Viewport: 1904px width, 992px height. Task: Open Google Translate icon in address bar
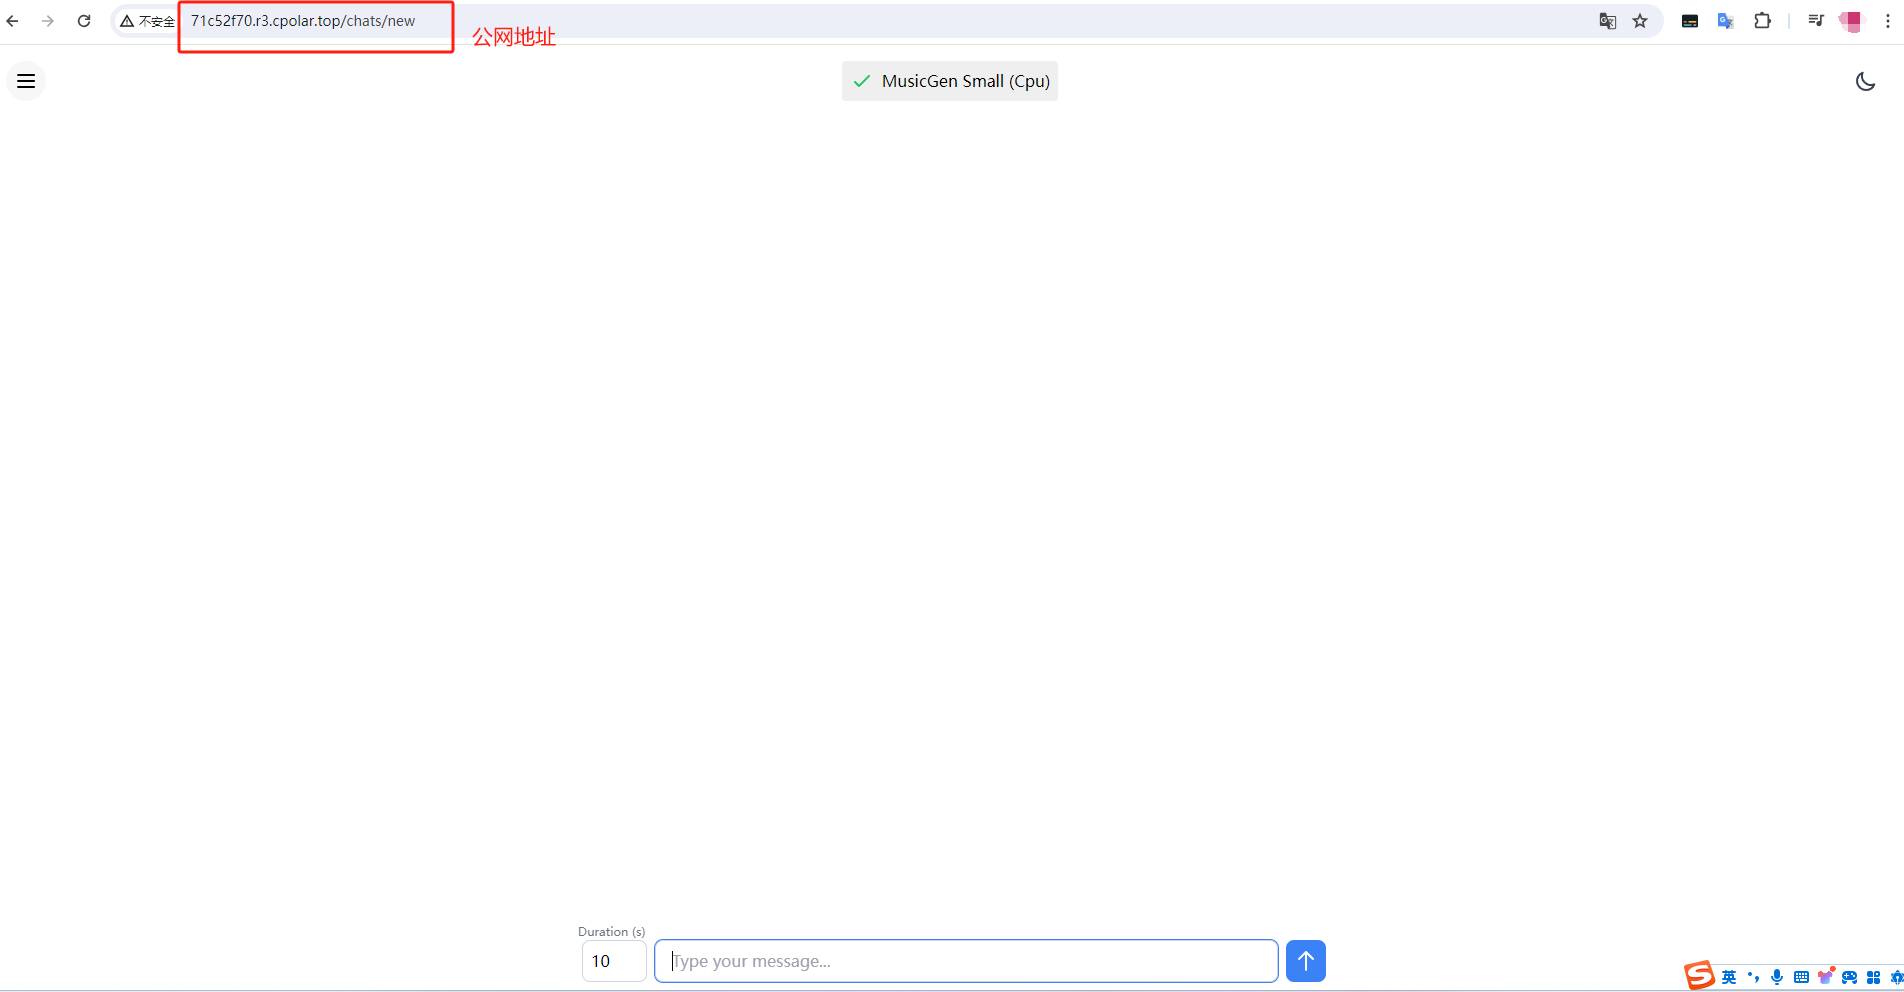1608,21
